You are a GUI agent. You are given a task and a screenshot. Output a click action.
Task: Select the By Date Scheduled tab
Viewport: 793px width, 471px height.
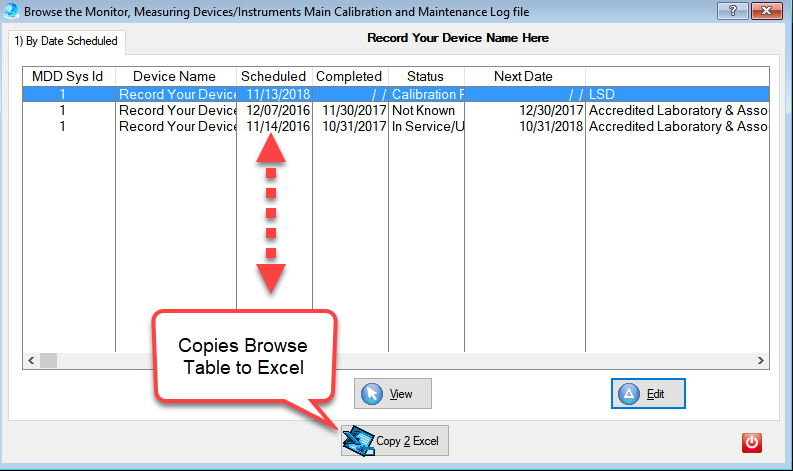[66, 41]
